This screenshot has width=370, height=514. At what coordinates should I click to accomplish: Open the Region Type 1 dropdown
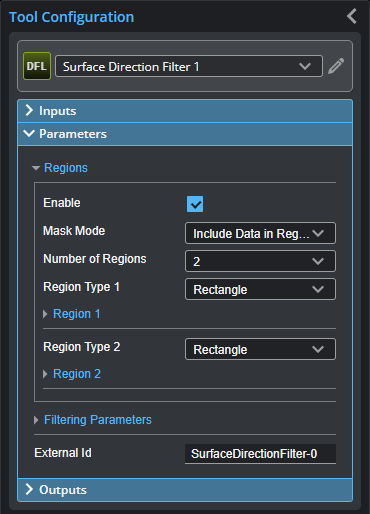pos(260,289)
